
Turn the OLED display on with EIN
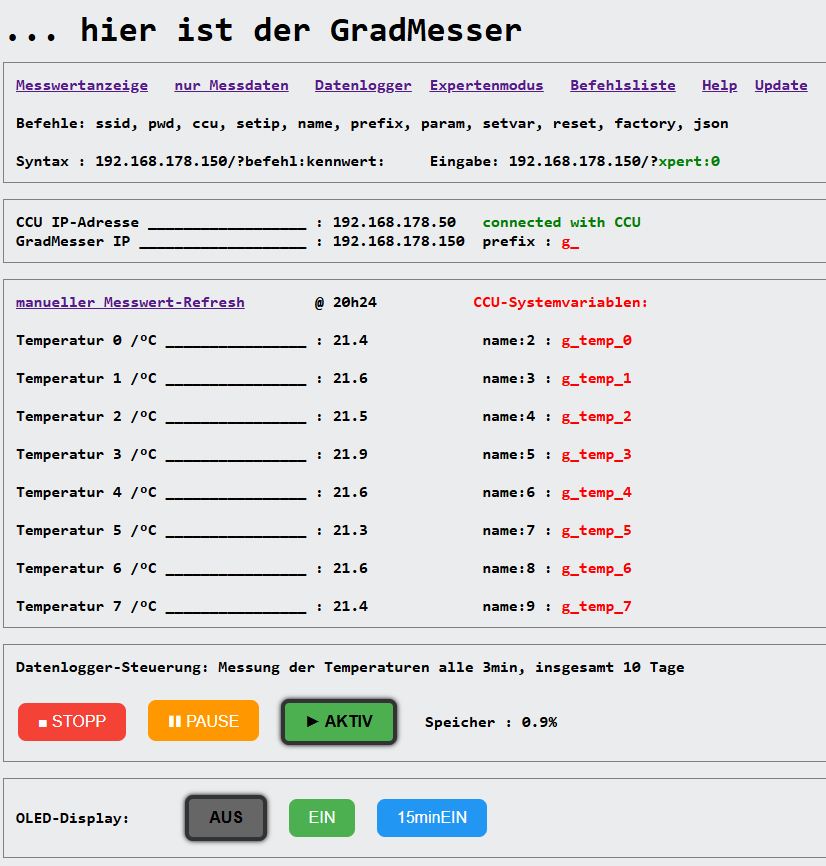point(322,817)
